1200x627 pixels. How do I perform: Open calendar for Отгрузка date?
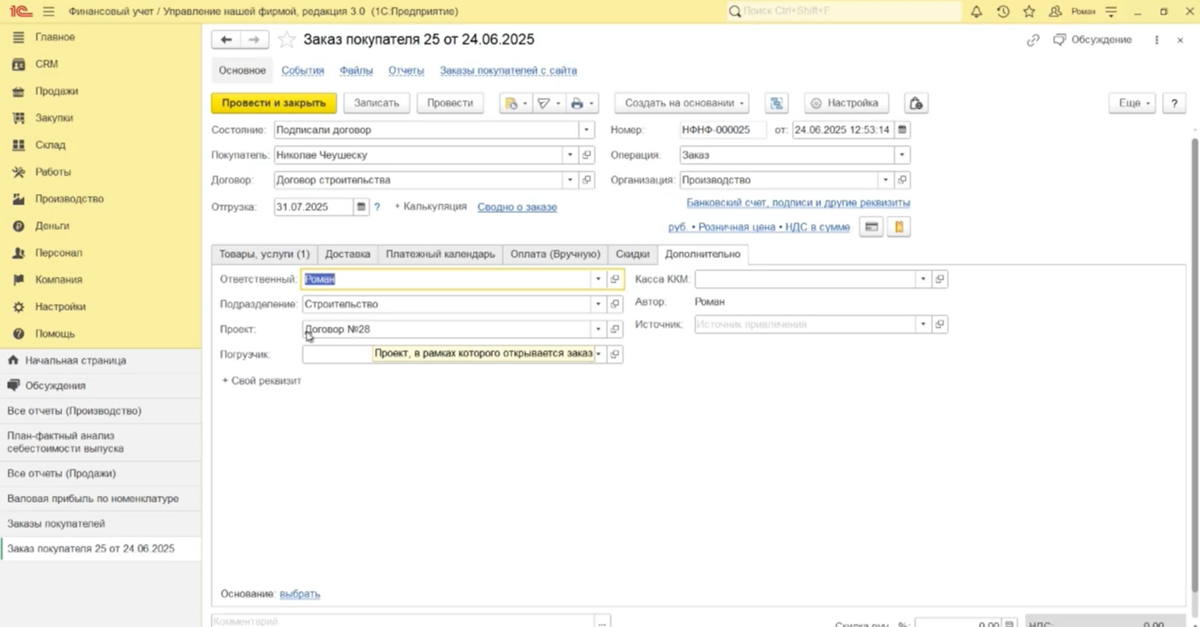click(x=362, y=207)
